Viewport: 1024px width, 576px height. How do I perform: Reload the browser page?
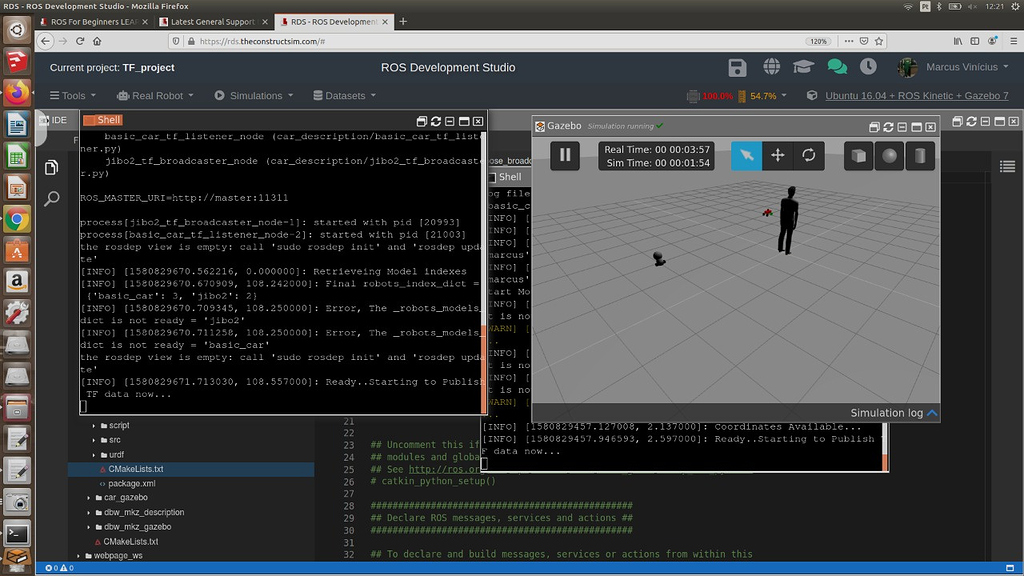click(80, 41)
